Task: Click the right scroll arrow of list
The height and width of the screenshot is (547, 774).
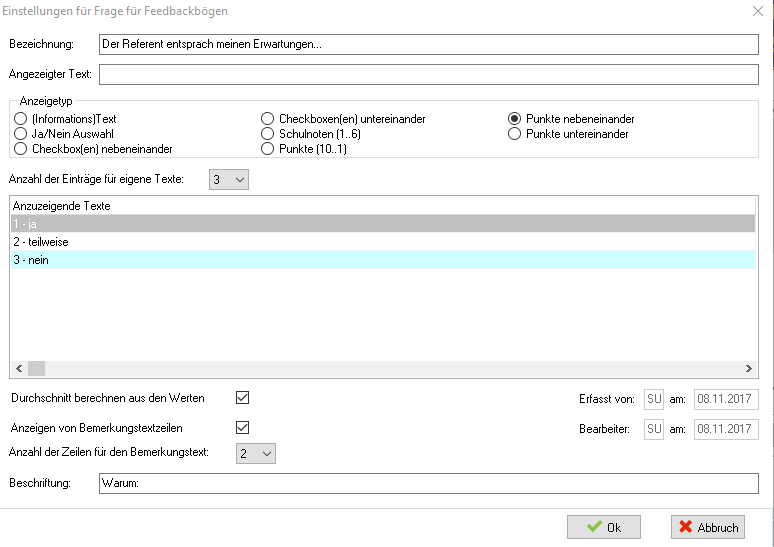Action: (x=748, y=368)
